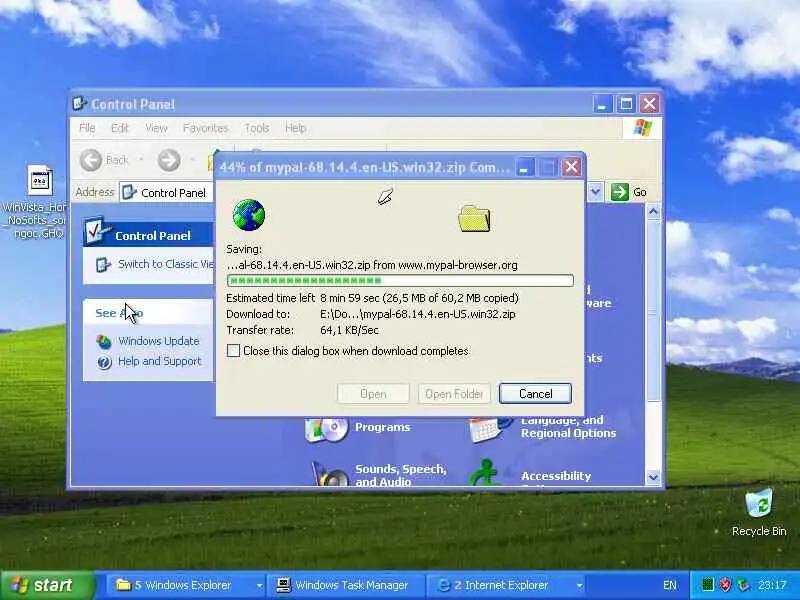Screen dimensions: 800x600
Task: Click Control Panel scrollbar up arrow
Action: (654, 211)
